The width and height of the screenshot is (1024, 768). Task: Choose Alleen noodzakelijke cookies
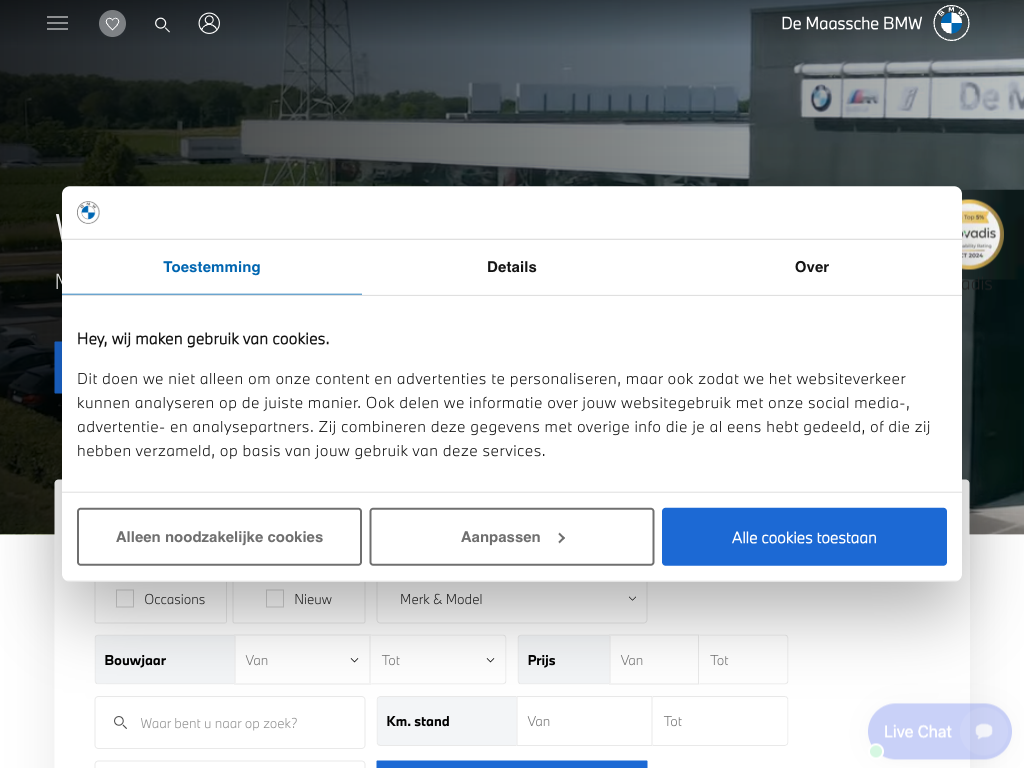(219, 537)
